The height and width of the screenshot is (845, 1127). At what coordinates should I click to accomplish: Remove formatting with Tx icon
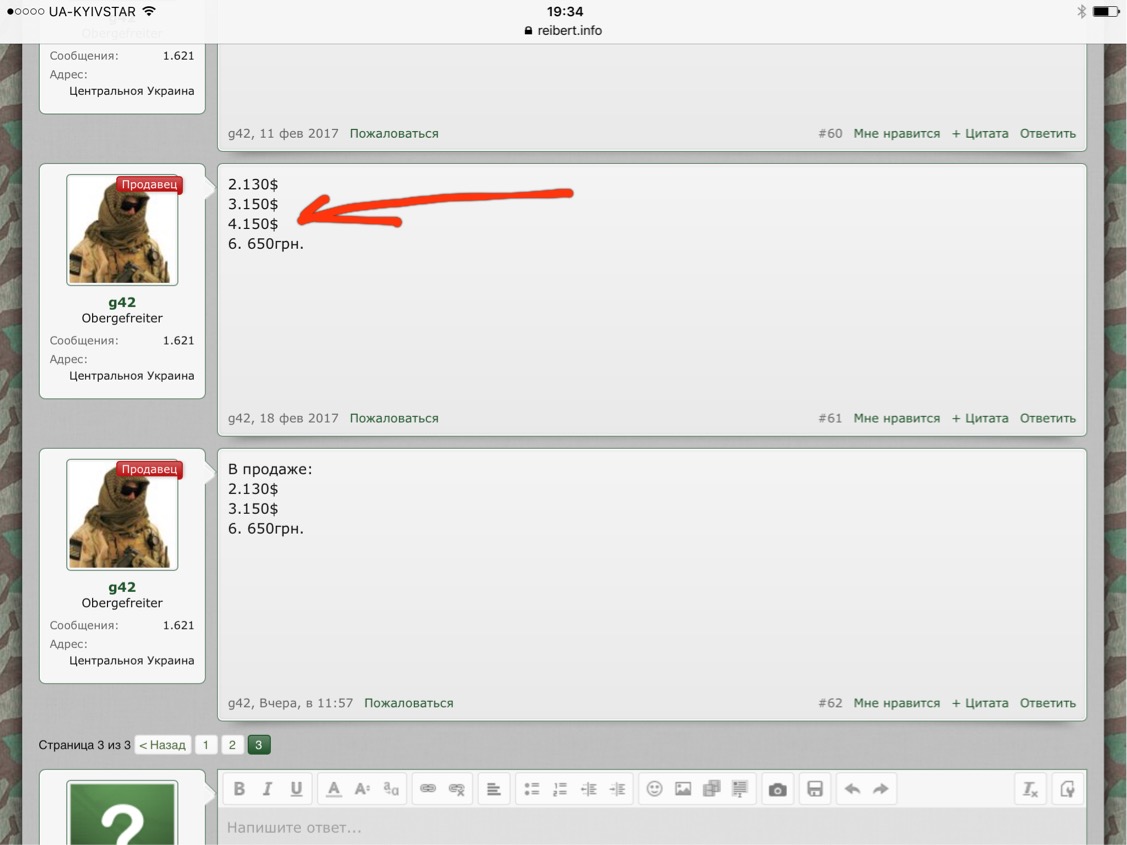(1030, 789)
